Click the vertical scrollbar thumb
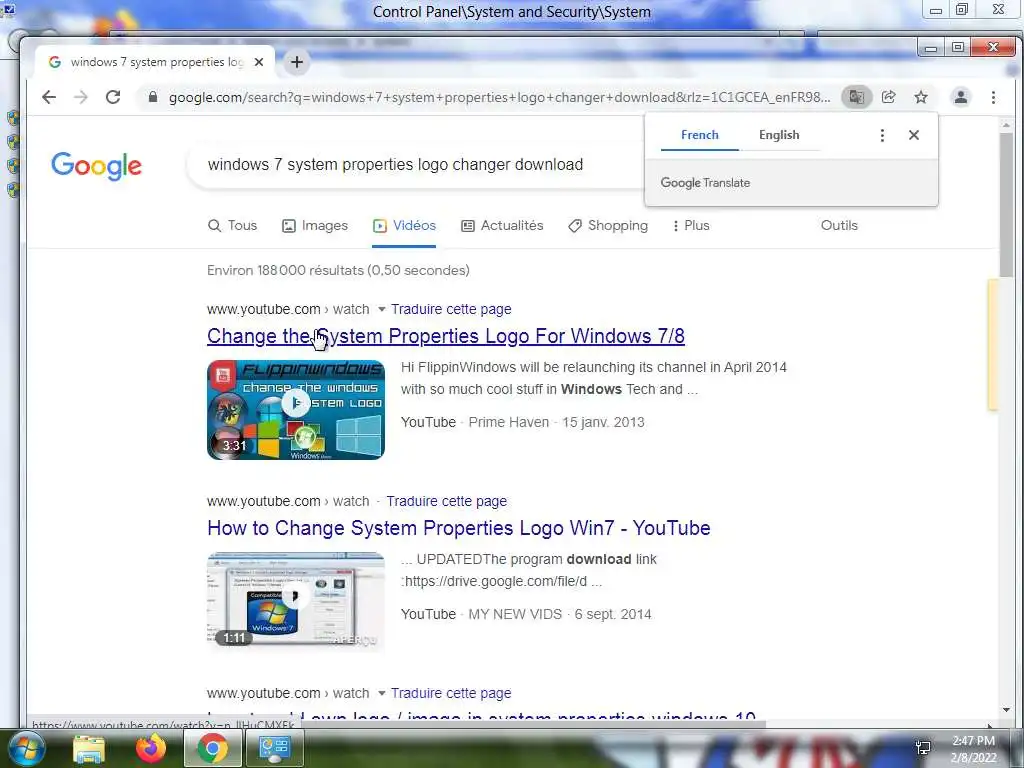Viewport: 1024px width, 768px height. point(1006,205)
